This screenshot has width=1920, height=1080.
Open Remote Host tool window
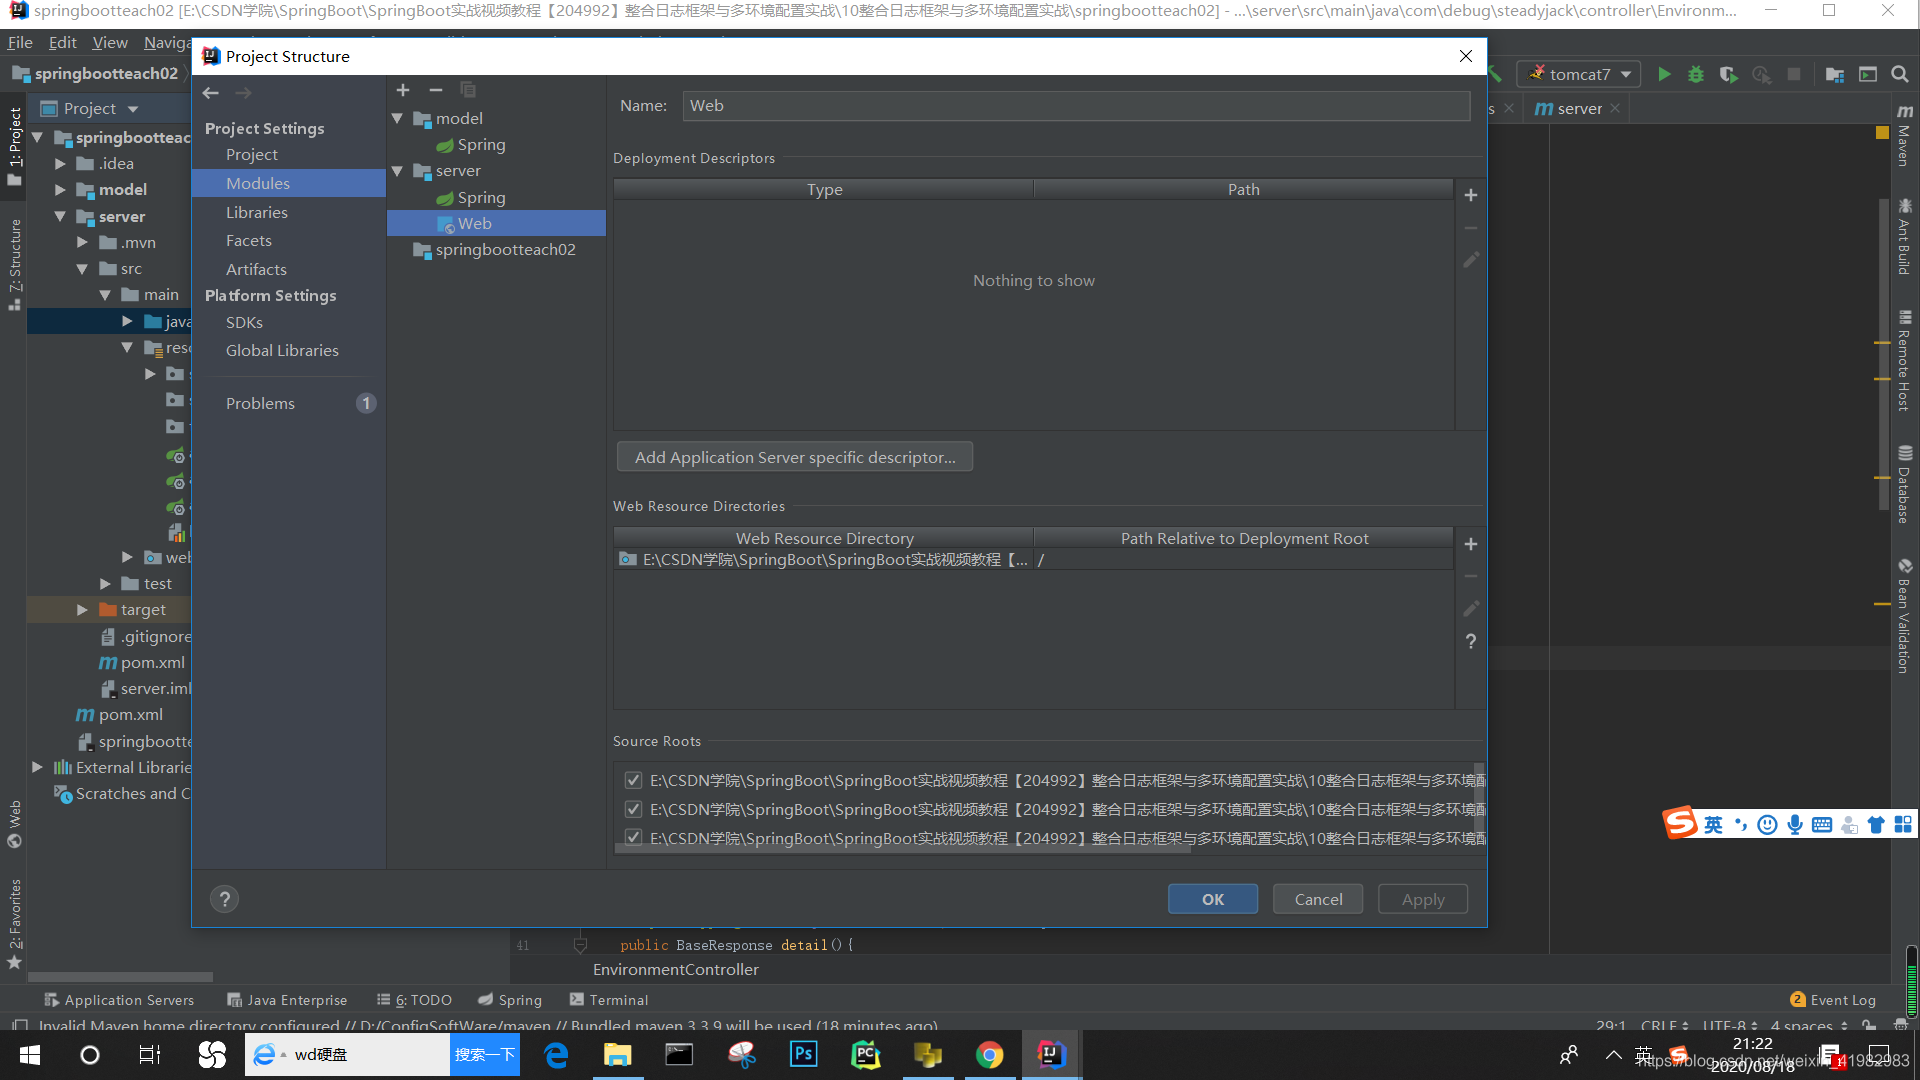1905,361
